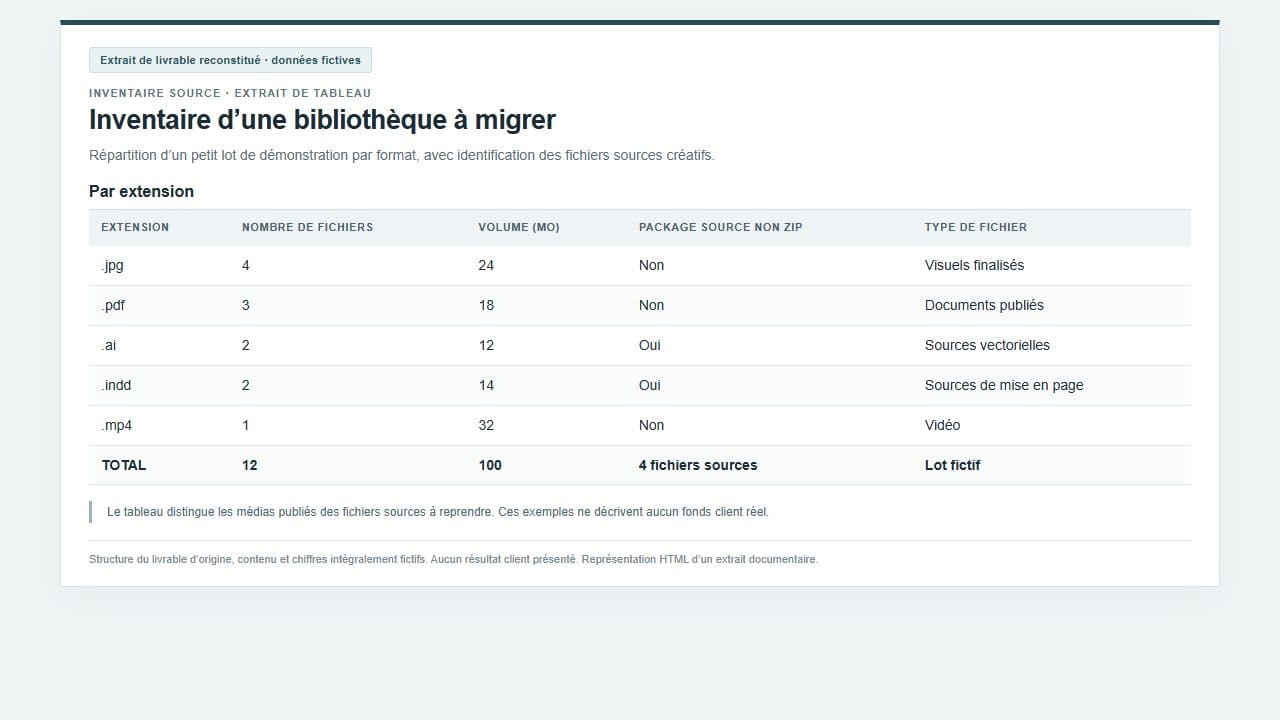Click file count '3' in .pdf row

coord(246,305)
